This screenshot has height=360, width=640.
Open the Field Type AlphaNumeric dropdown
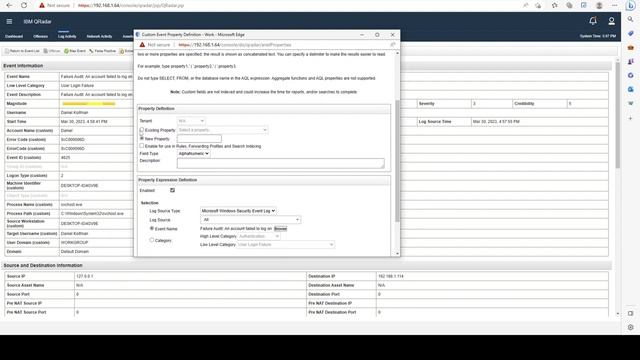point(193,153)
